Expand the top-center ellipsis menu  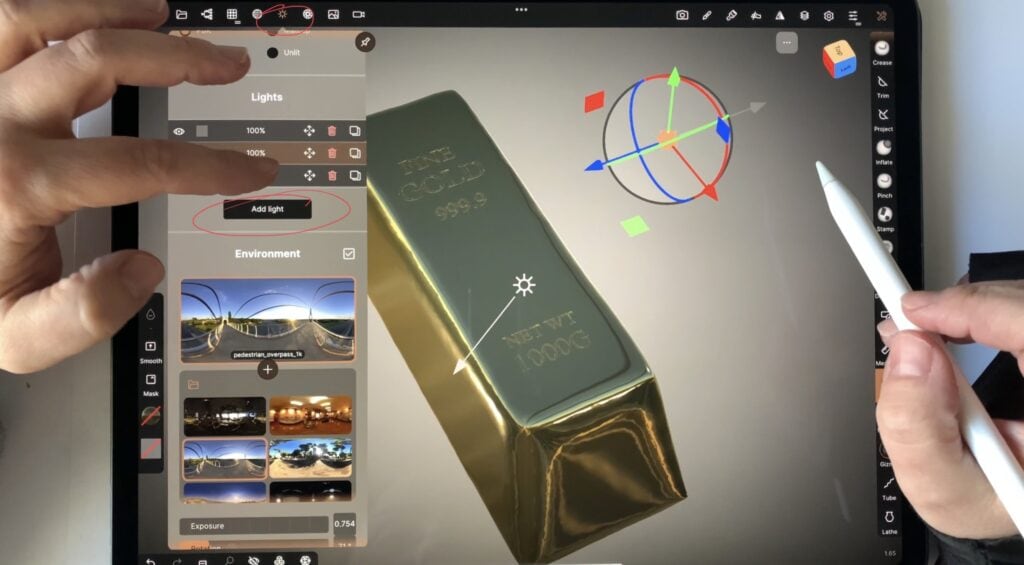pos(520,9)
